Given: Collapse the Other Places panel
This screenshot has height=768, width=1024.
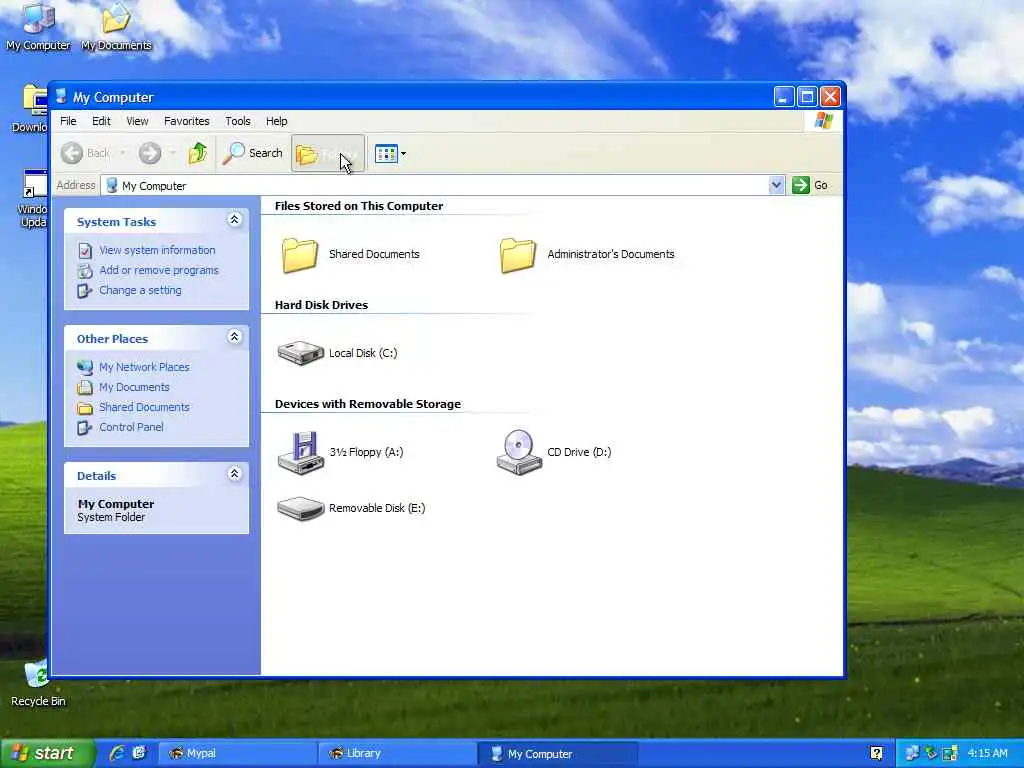Looking at the screenshot, I should (234, 336).
